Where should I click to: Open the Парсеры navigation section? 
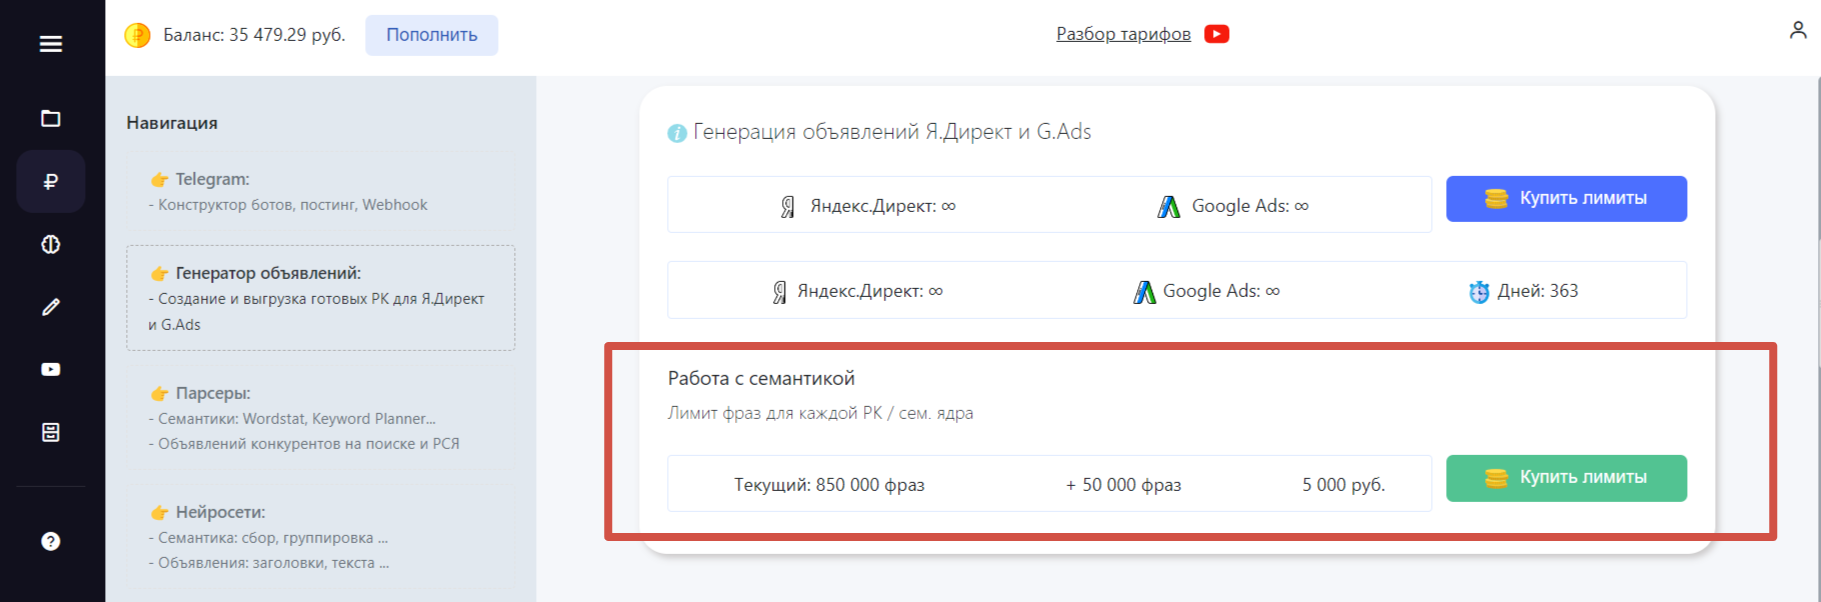tap(321, 417)
